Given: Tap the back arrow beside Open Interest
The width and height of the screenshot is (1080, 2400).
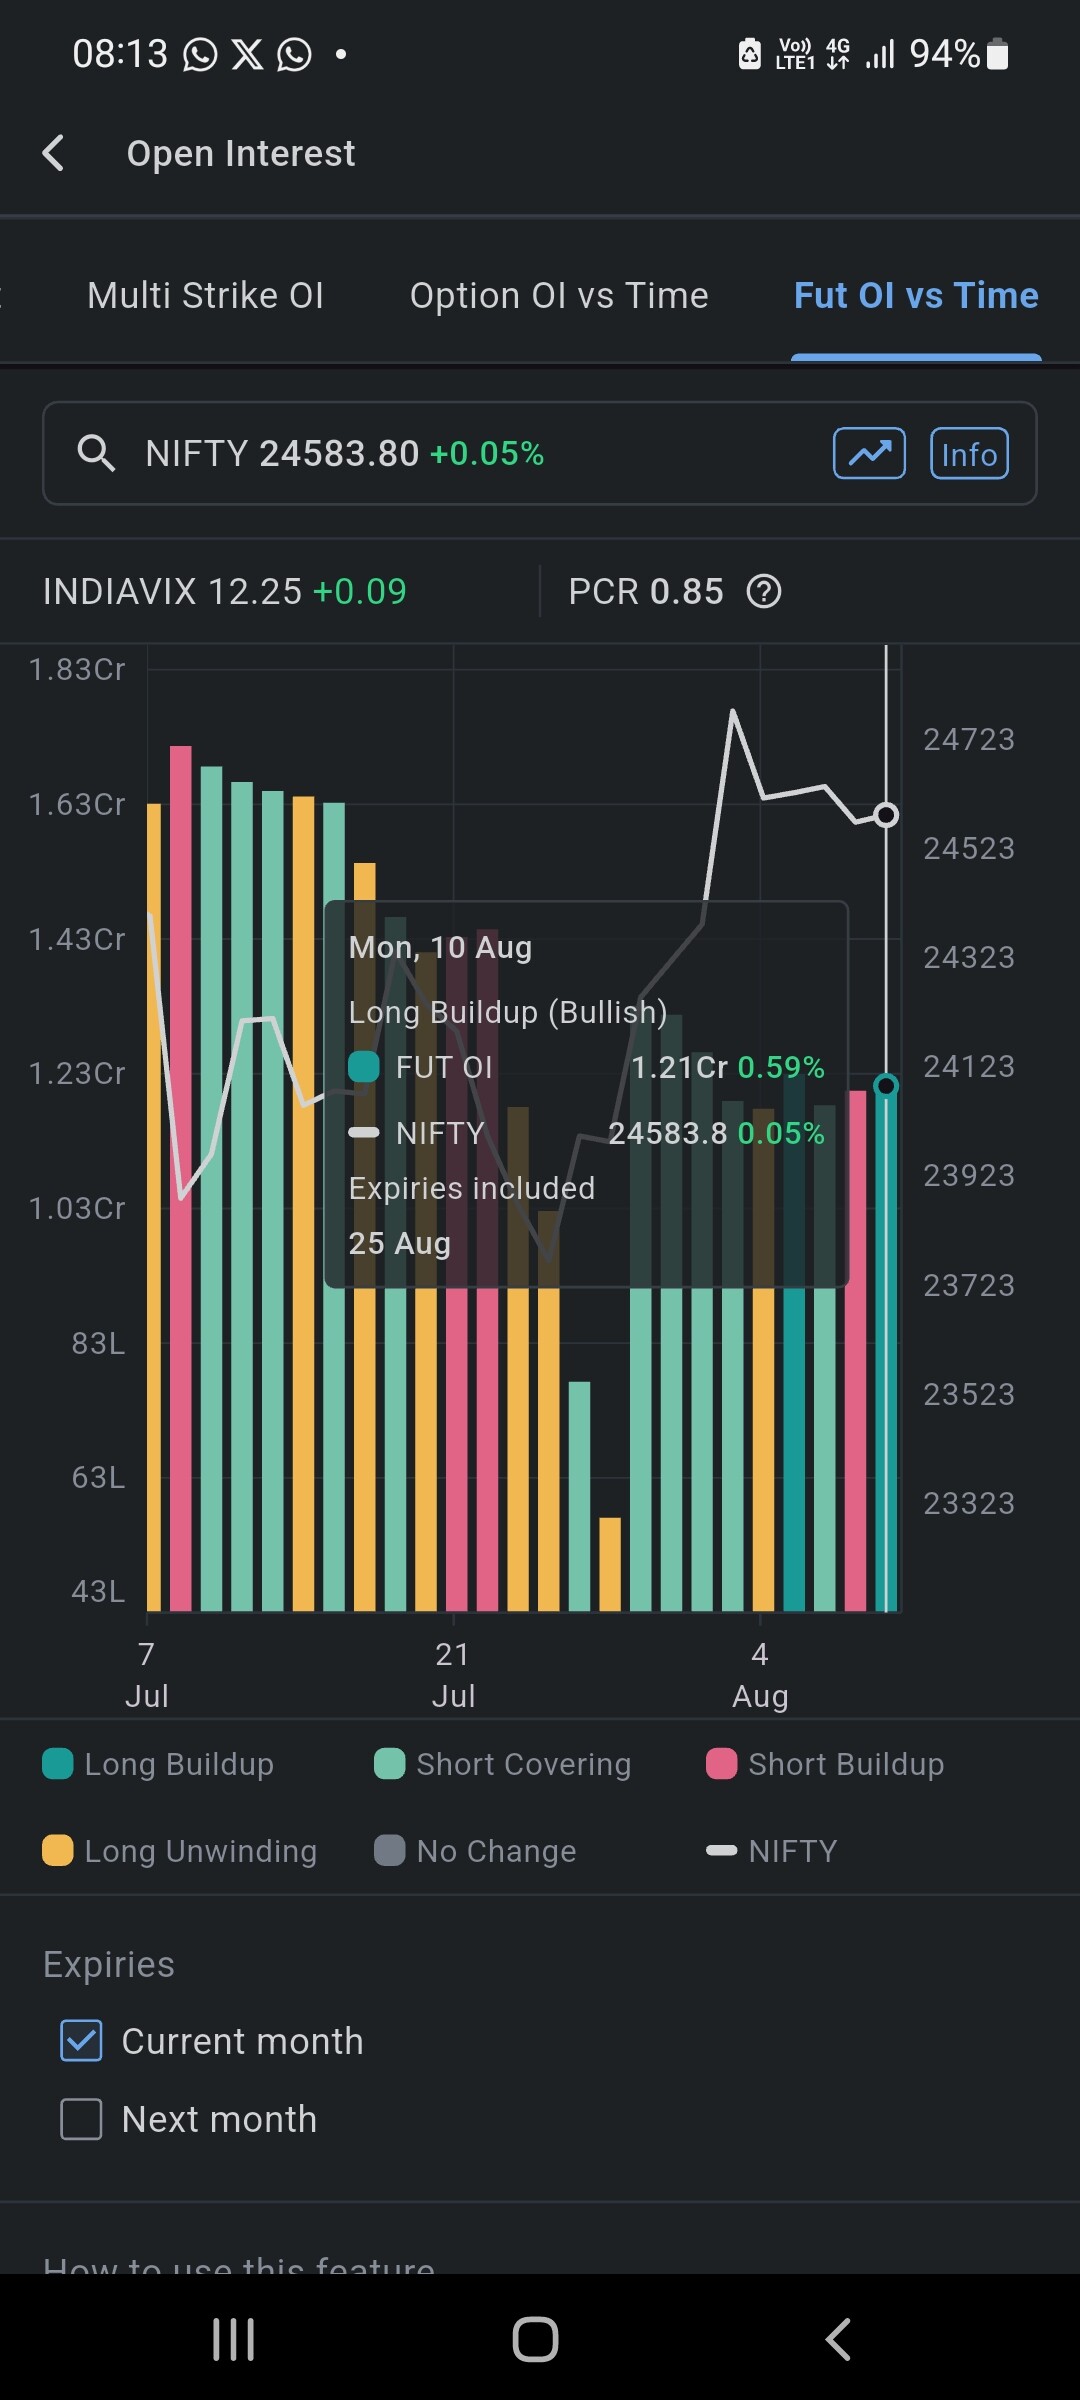Looking at the screenshot, I should point(53,153).
